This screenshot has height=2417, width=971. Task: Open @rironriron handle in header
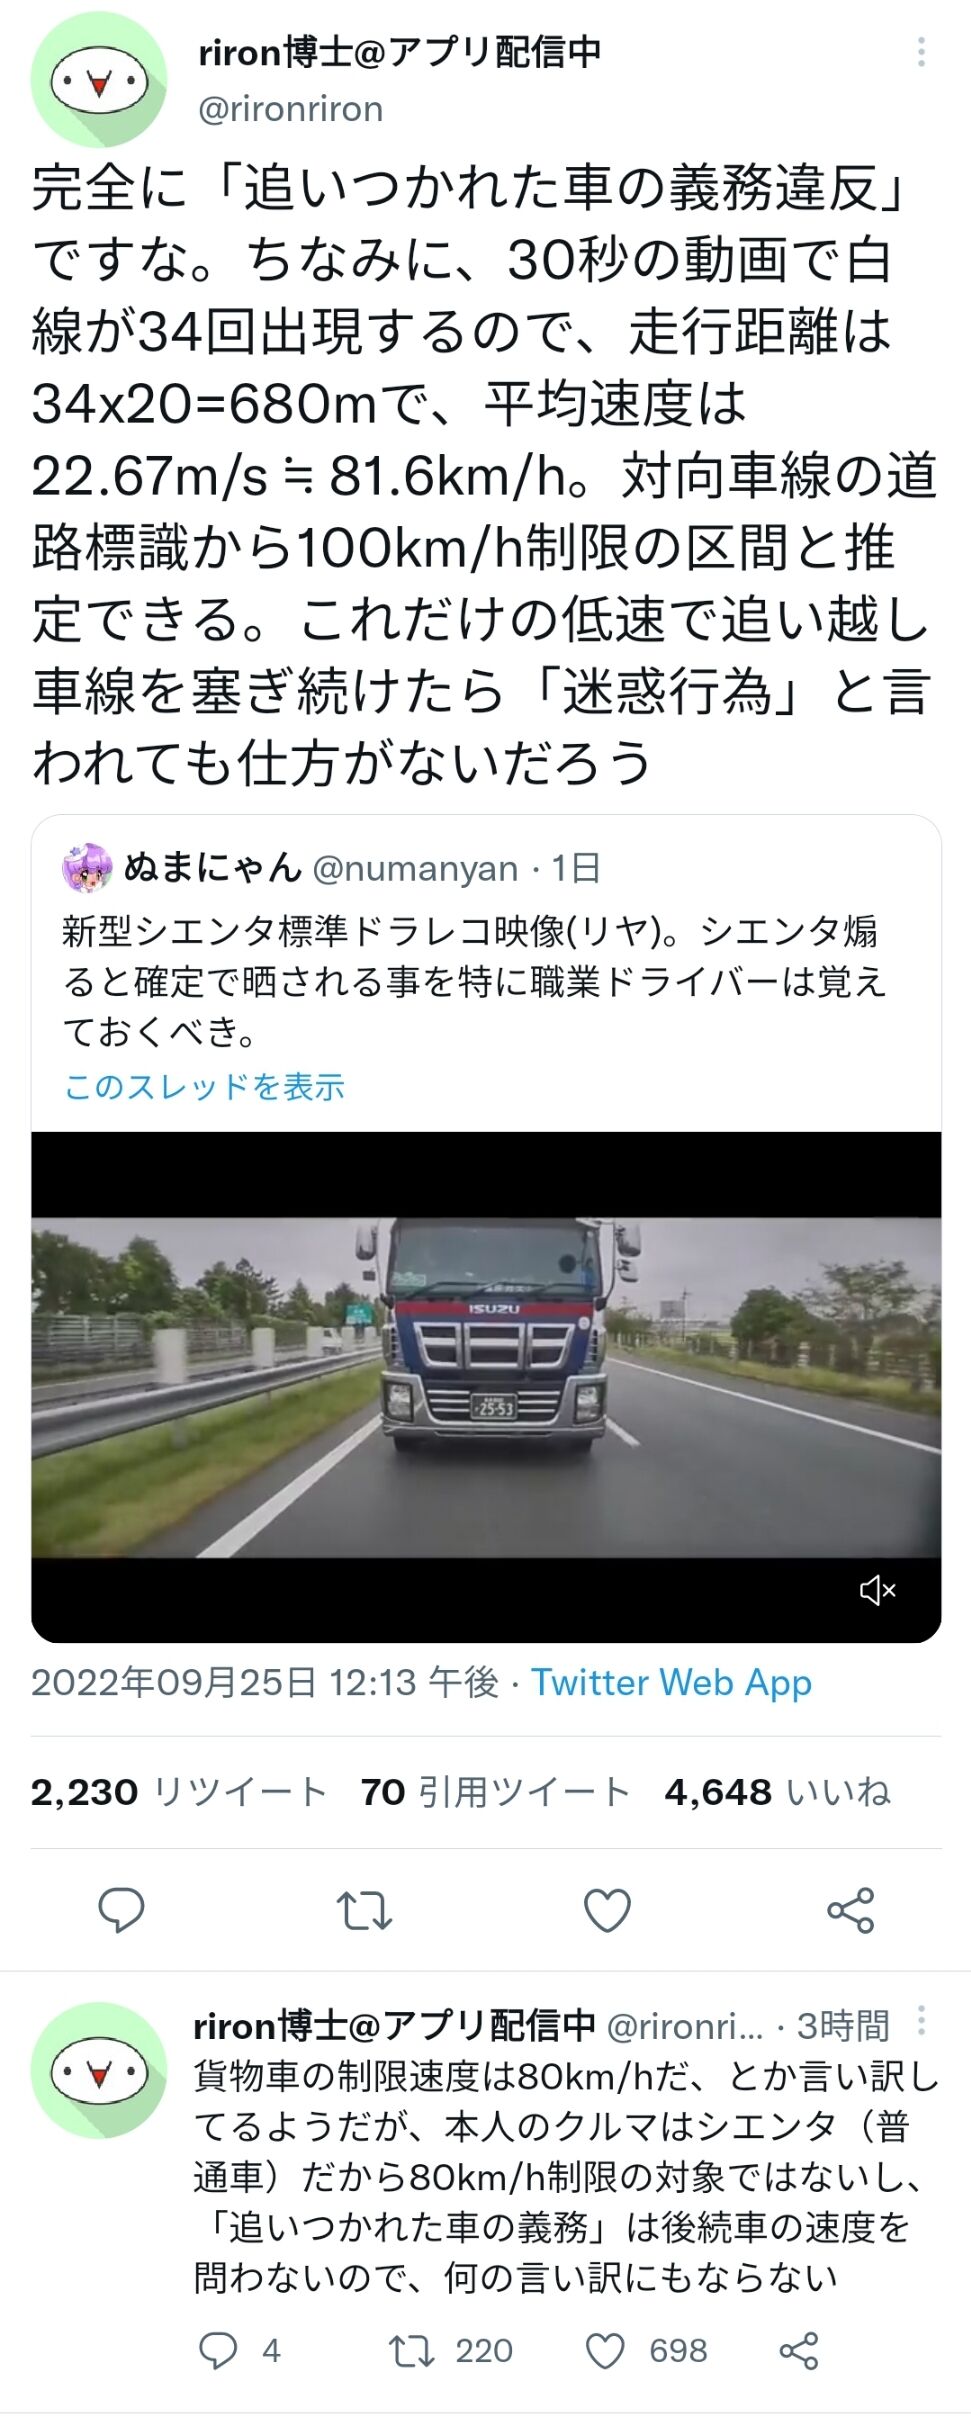[x=291, y=108]
